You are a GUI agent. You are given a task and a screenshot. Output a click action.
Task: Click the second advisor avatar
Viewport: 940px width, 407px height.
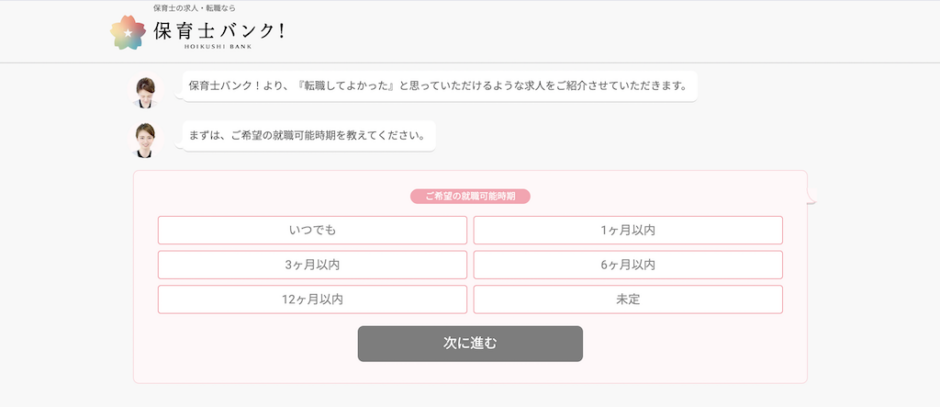click(146, 139)
